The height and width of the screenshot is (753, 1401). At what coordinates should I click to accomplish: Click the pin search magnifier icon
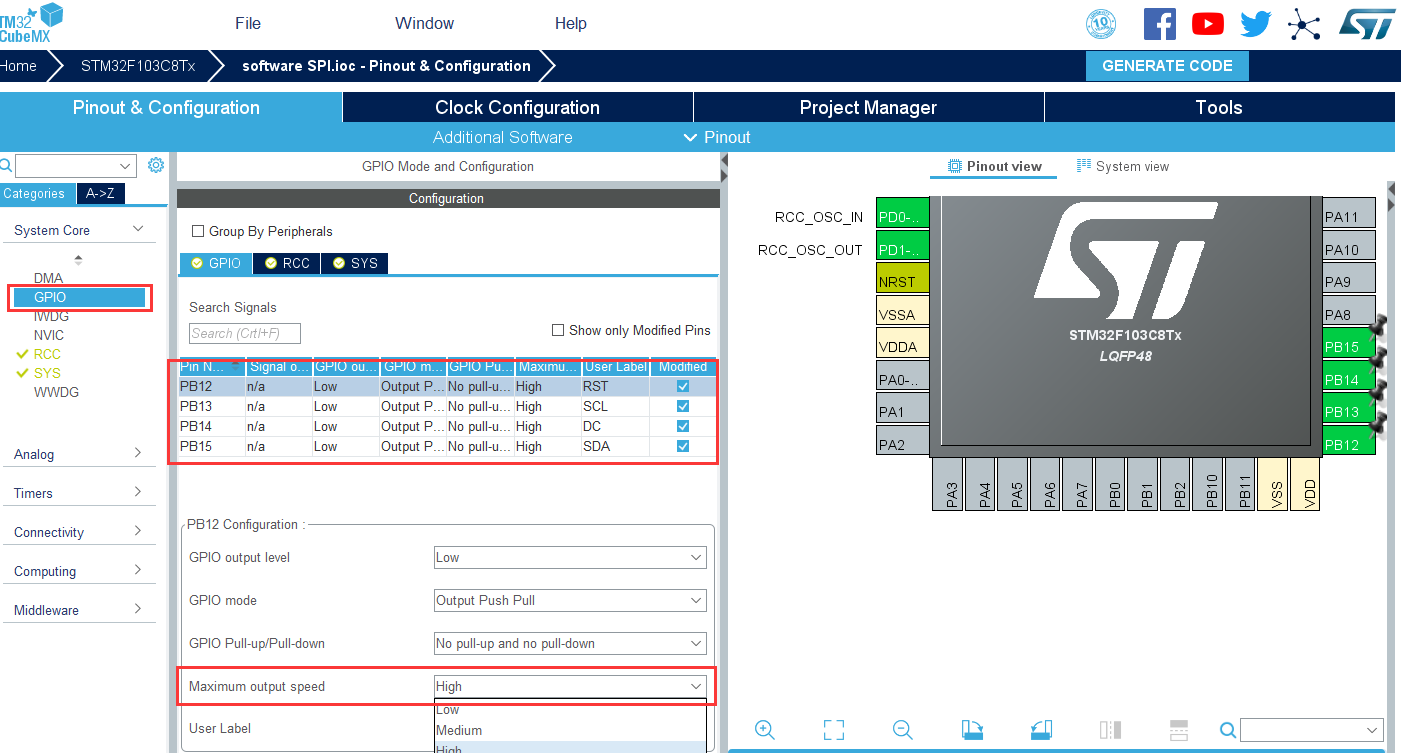coord(1228,729)
